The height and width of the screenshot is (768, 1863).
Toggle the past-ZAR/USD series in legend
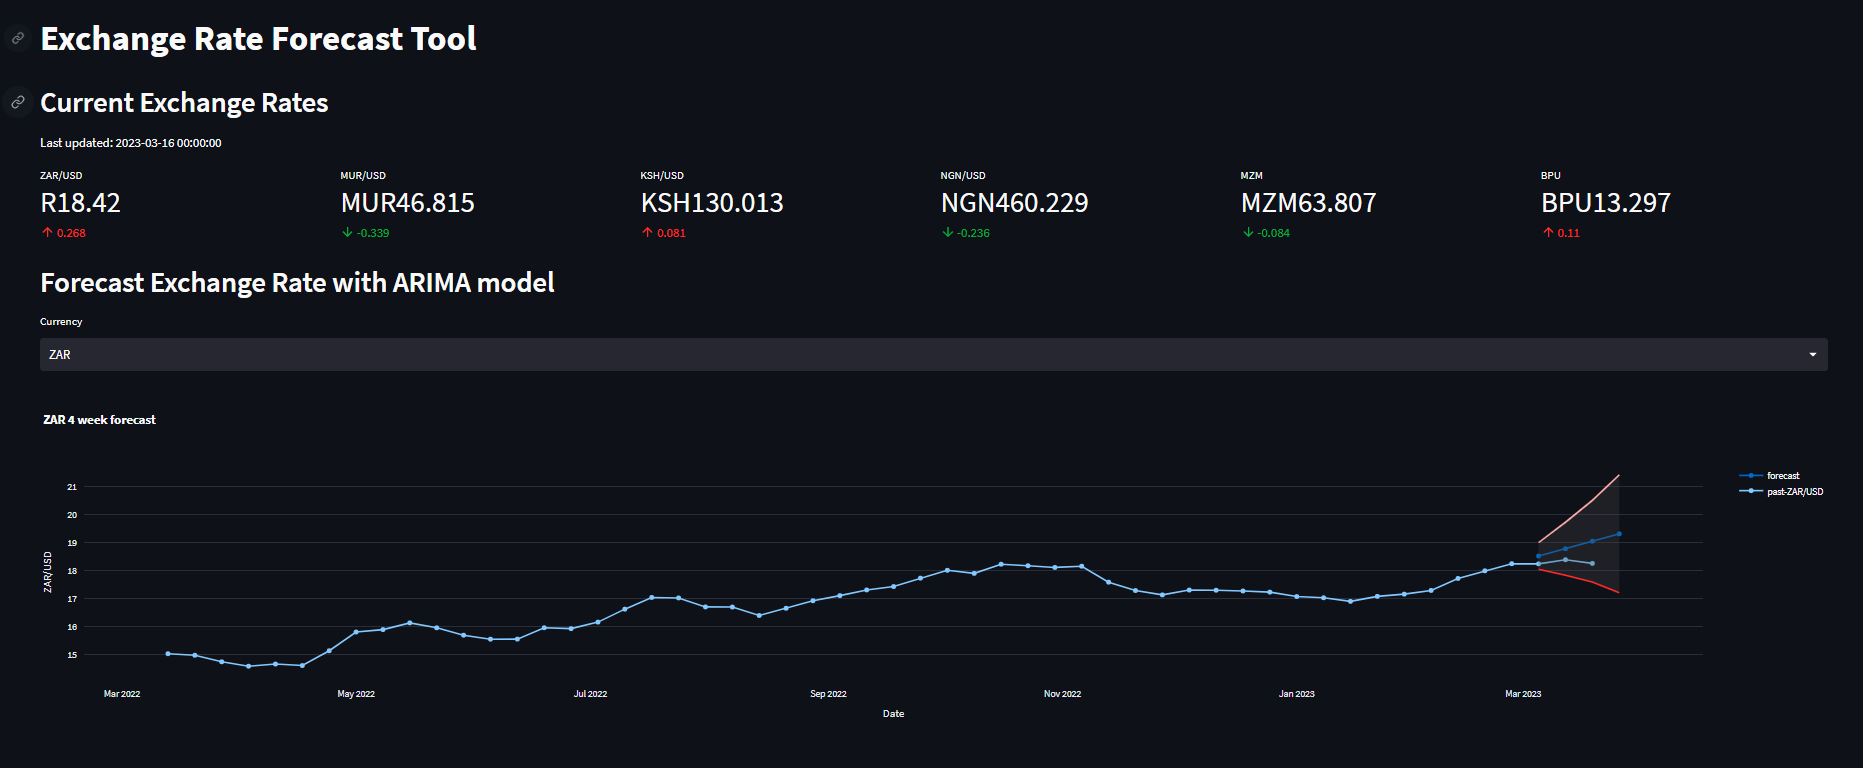1781,492
